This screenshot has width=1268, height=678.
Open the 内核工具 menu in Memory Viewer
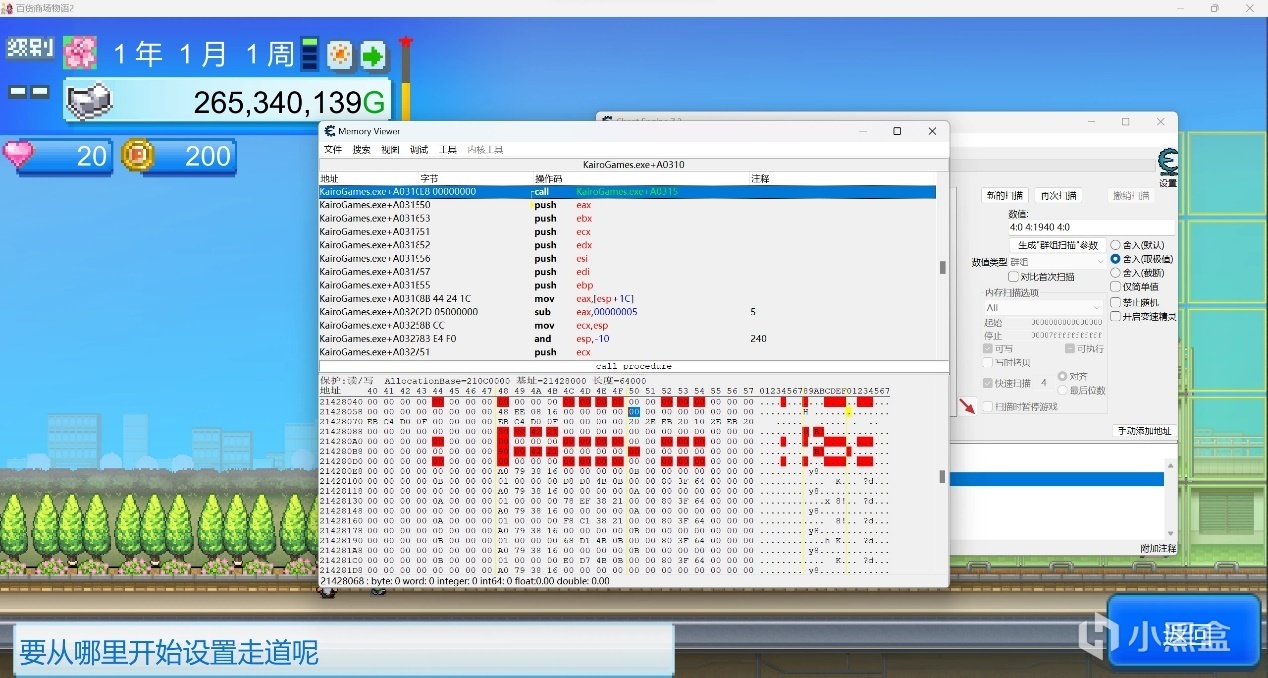click(x=485, y=149)
